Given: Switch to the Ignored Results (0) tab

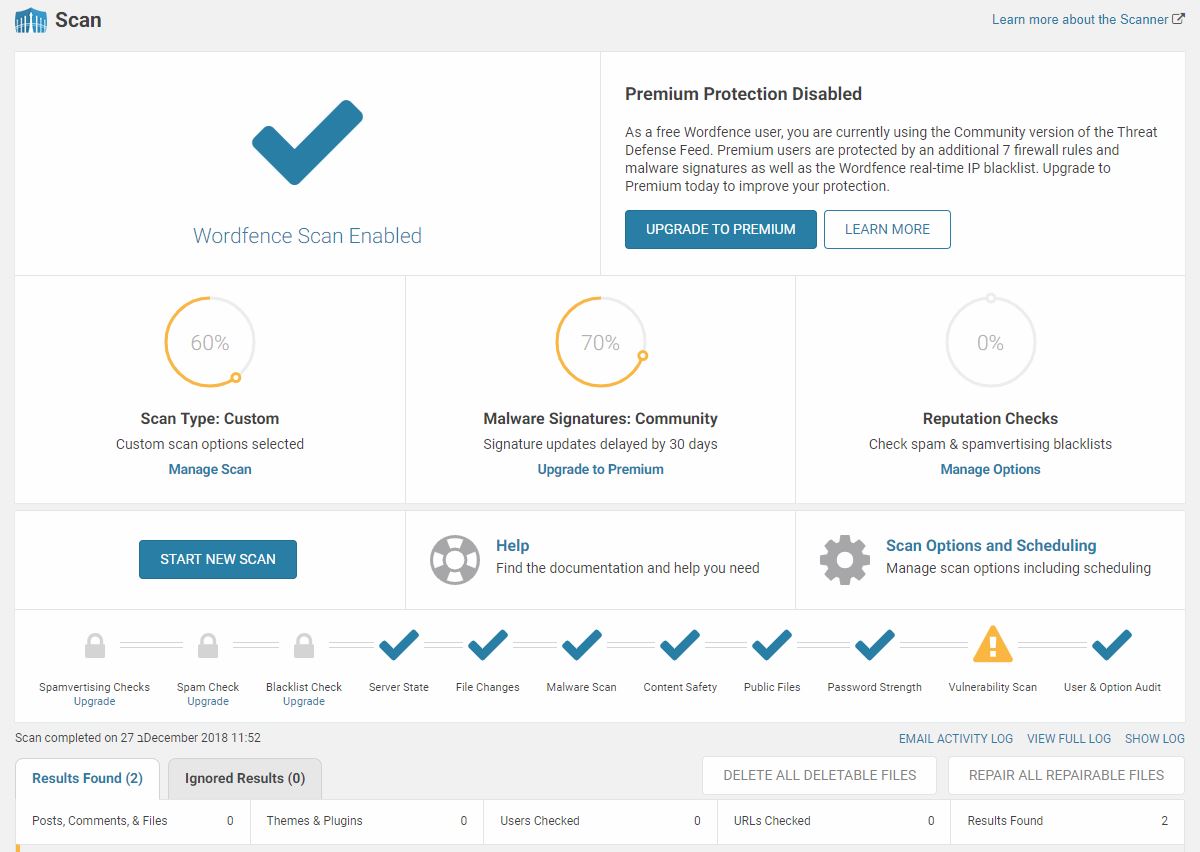Looking at the screenshot, I should [x=245, y=778].
